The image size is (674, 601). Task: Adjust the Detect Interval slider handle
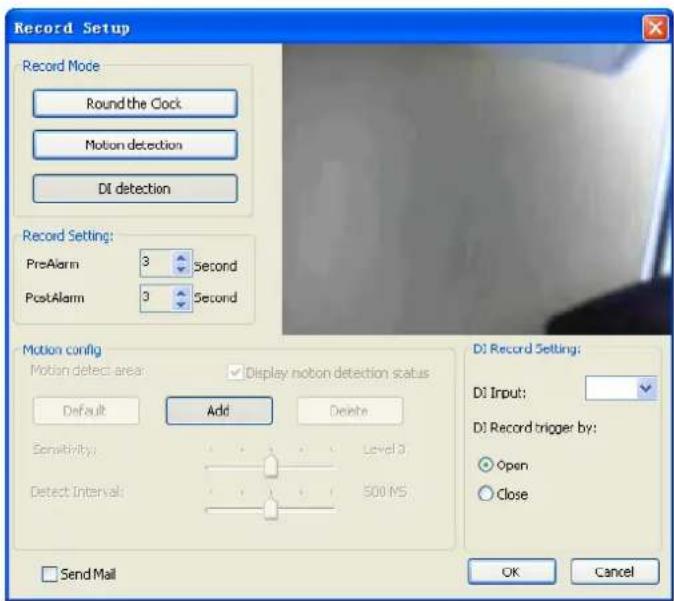(x=271, y=509)
